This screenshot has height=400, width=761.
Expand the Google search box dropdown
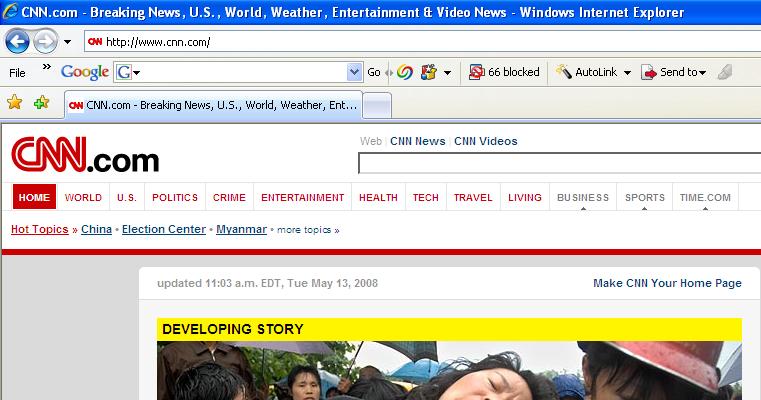[x=354, y=72]
